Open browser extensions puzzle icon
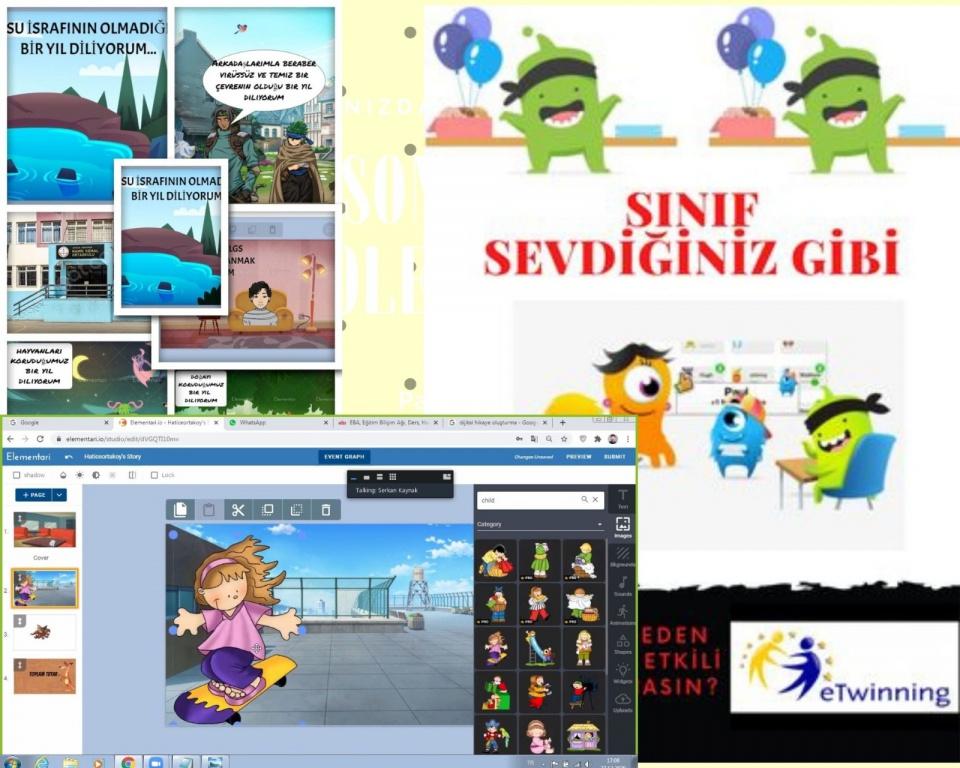This screenshot has height=768, width=960. click(597, 439)
